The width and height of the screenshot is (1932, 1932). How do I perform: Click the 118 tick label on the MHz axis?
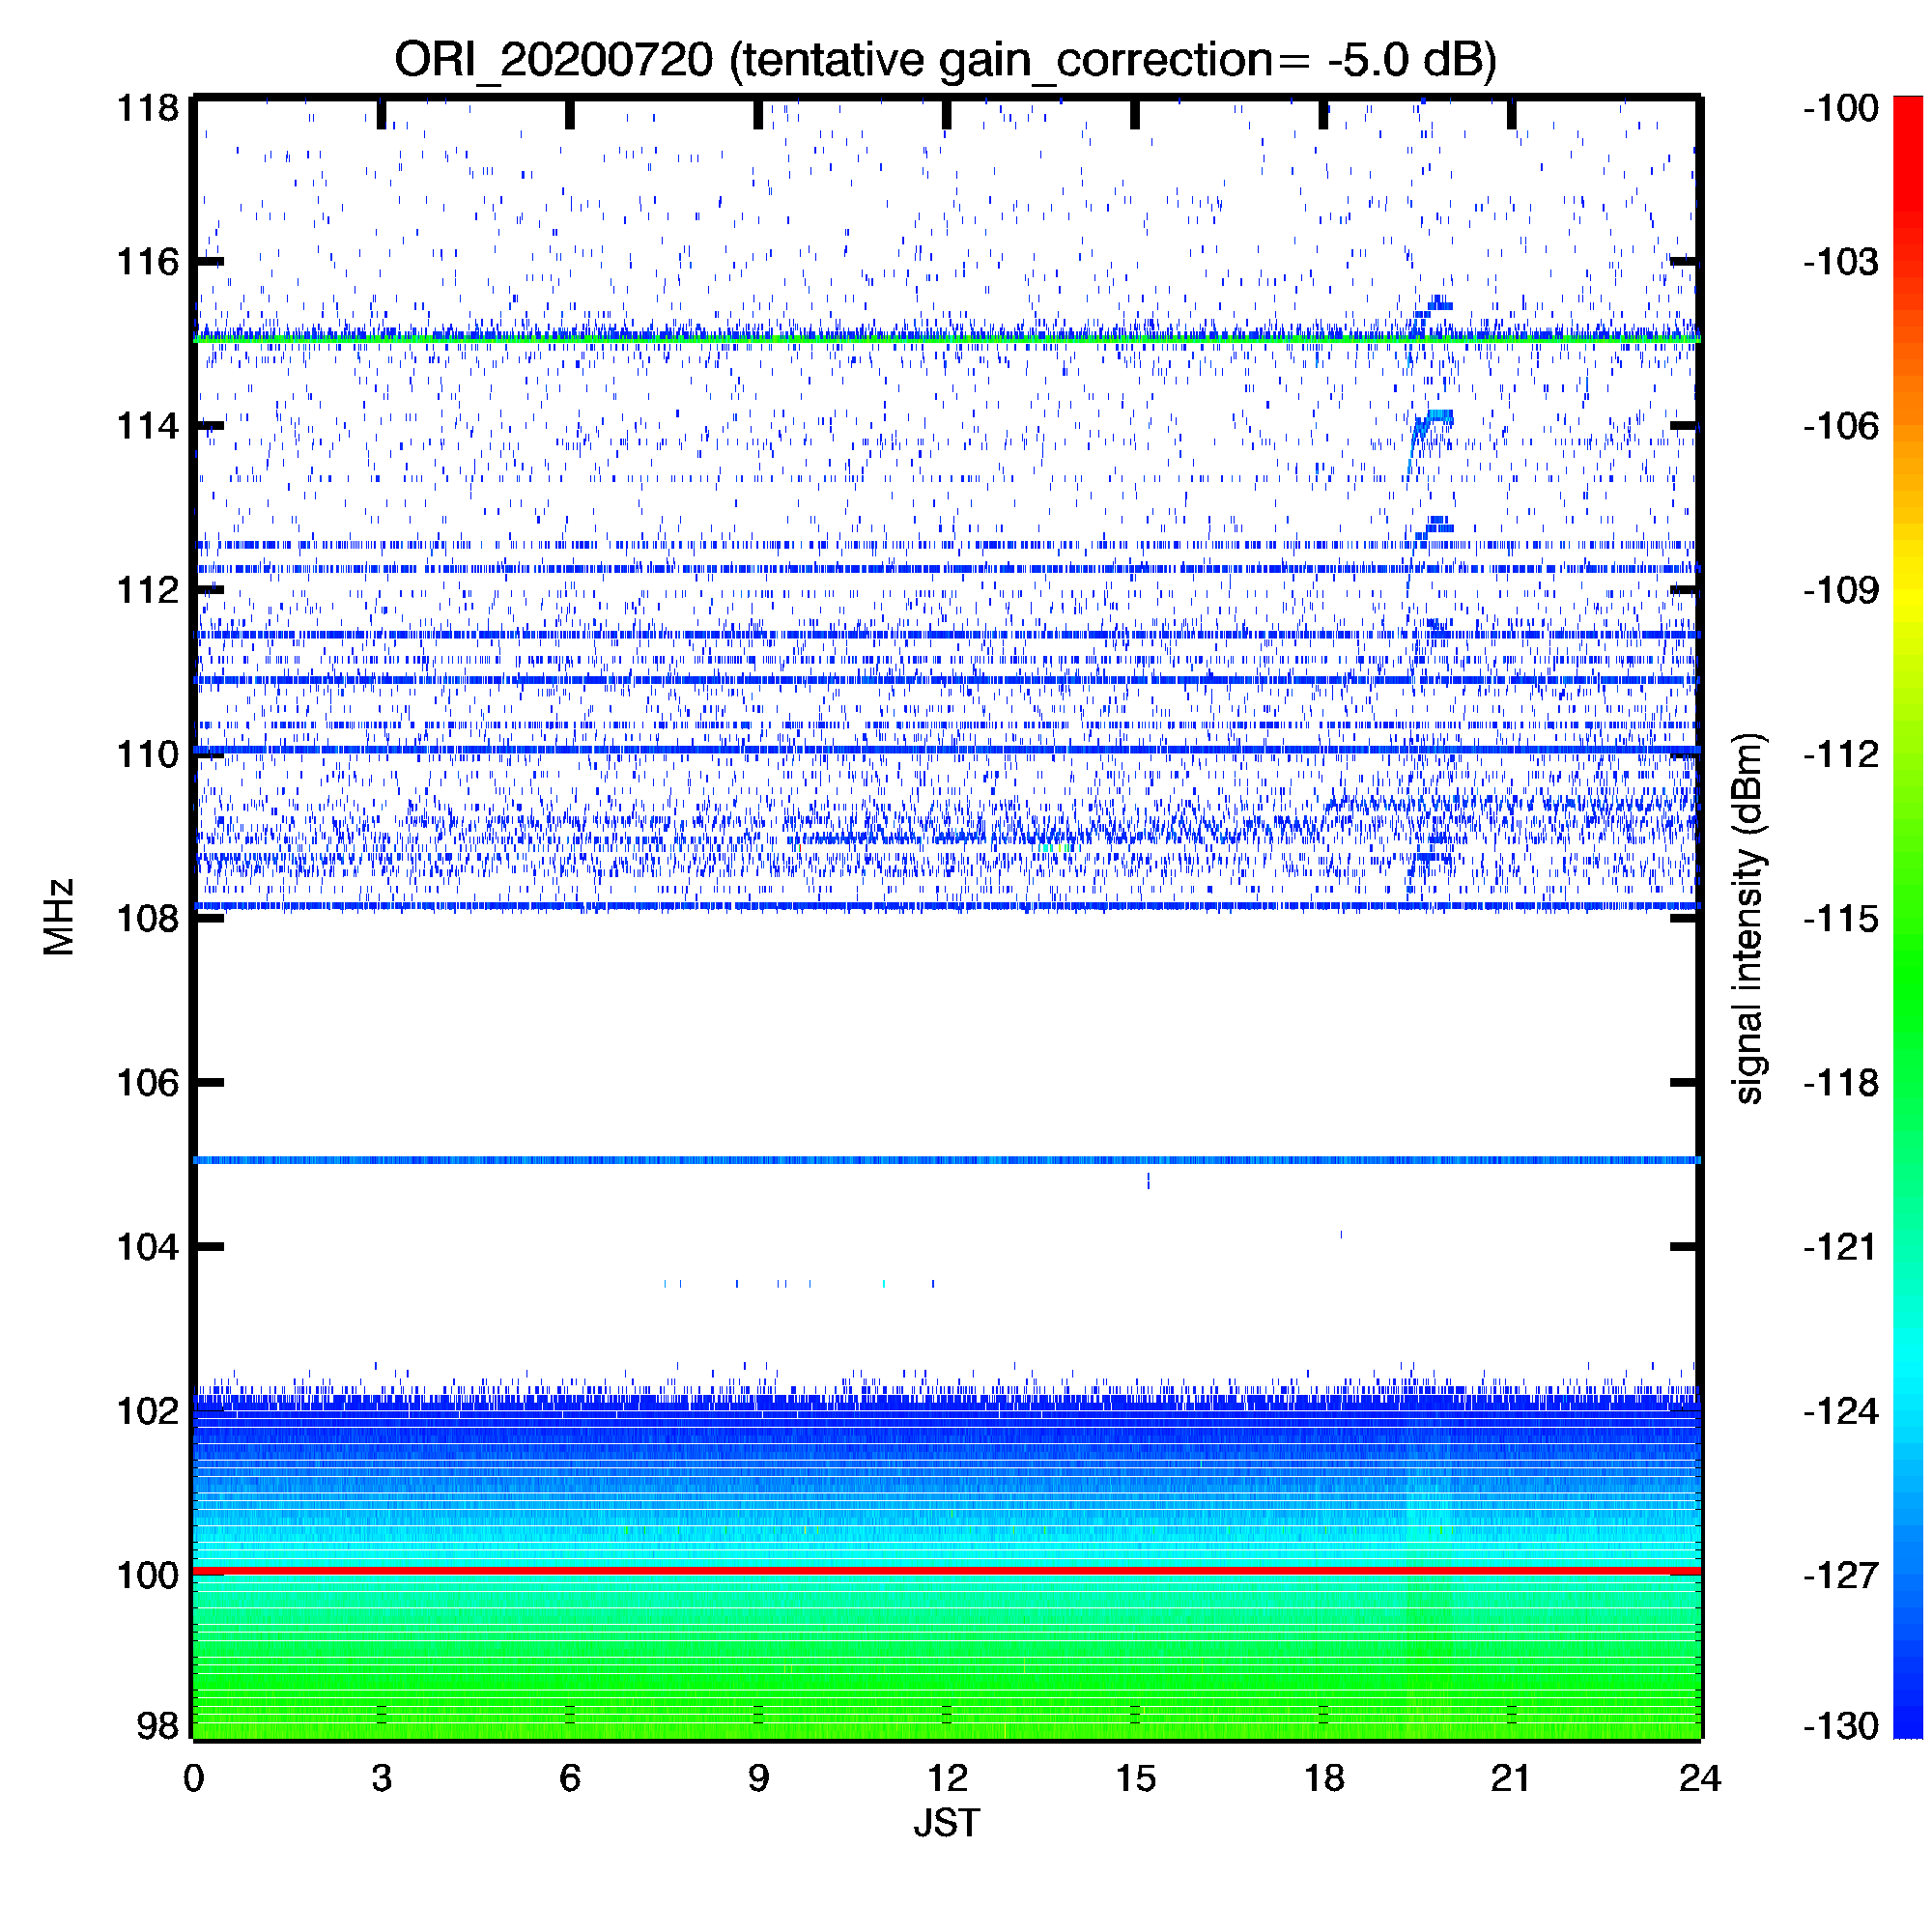coord(148,108)
